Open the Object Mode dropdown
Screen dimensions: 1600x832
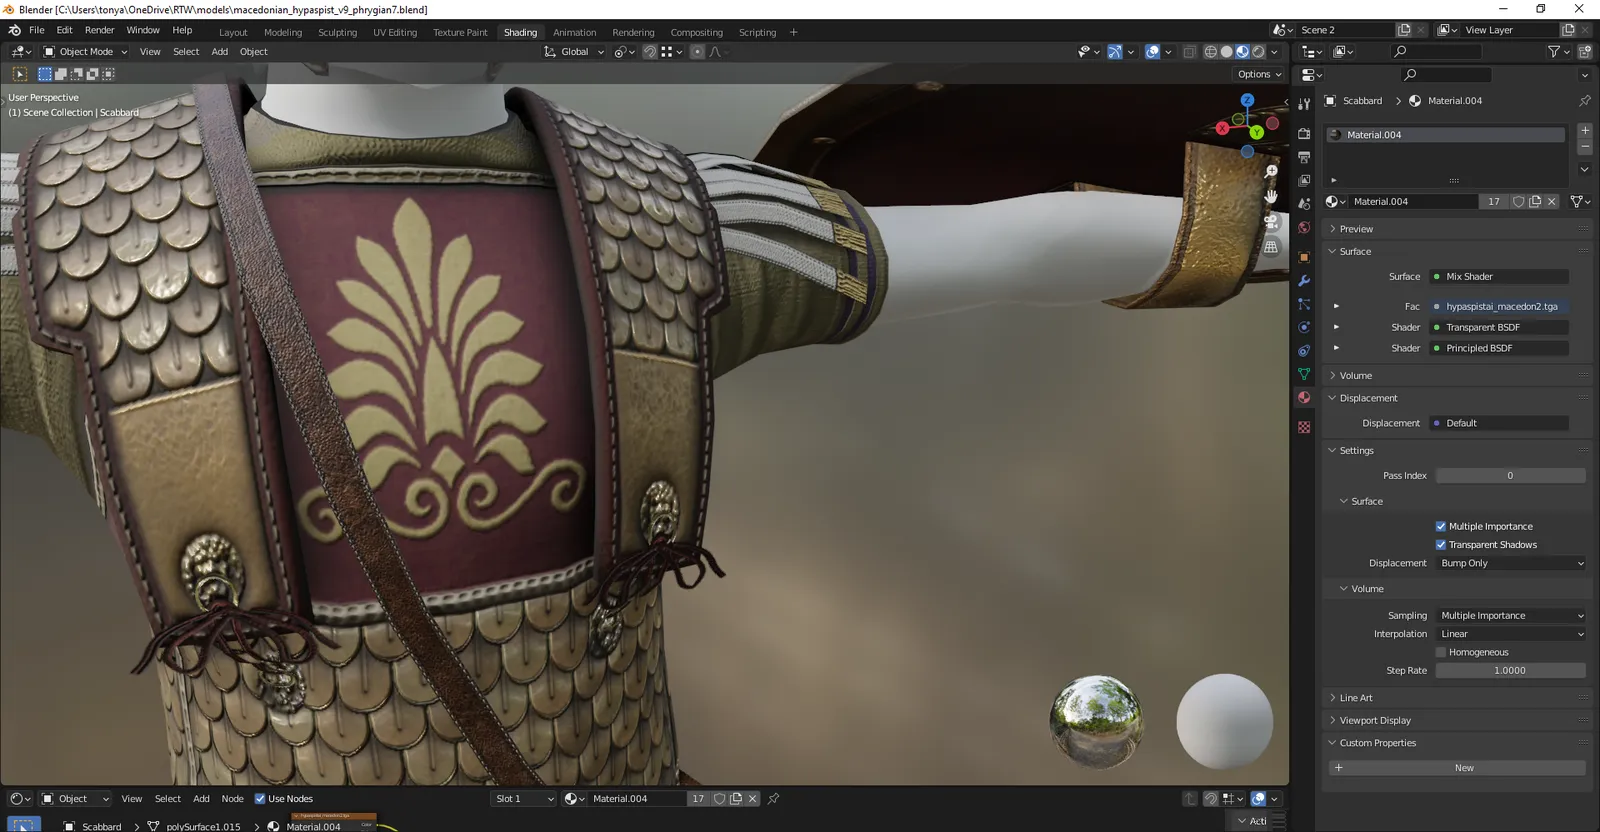click(86, 52)
